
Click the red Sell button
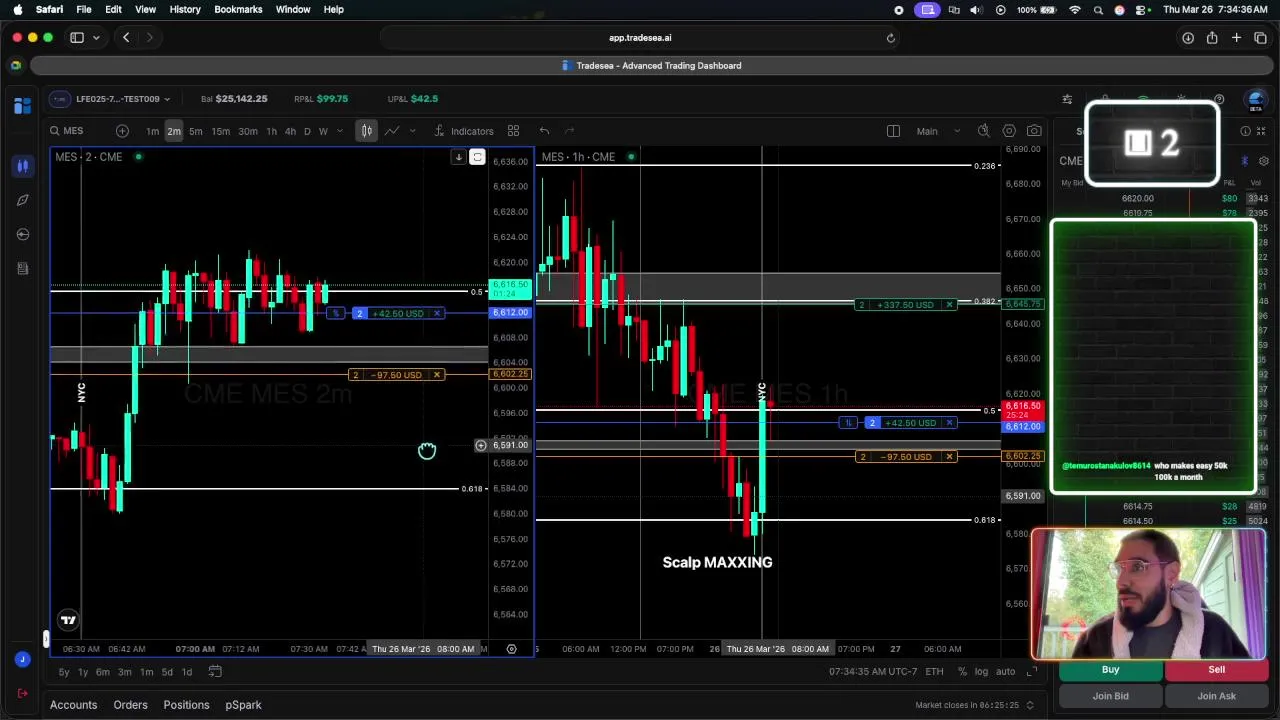click(x=1216, y=670)
